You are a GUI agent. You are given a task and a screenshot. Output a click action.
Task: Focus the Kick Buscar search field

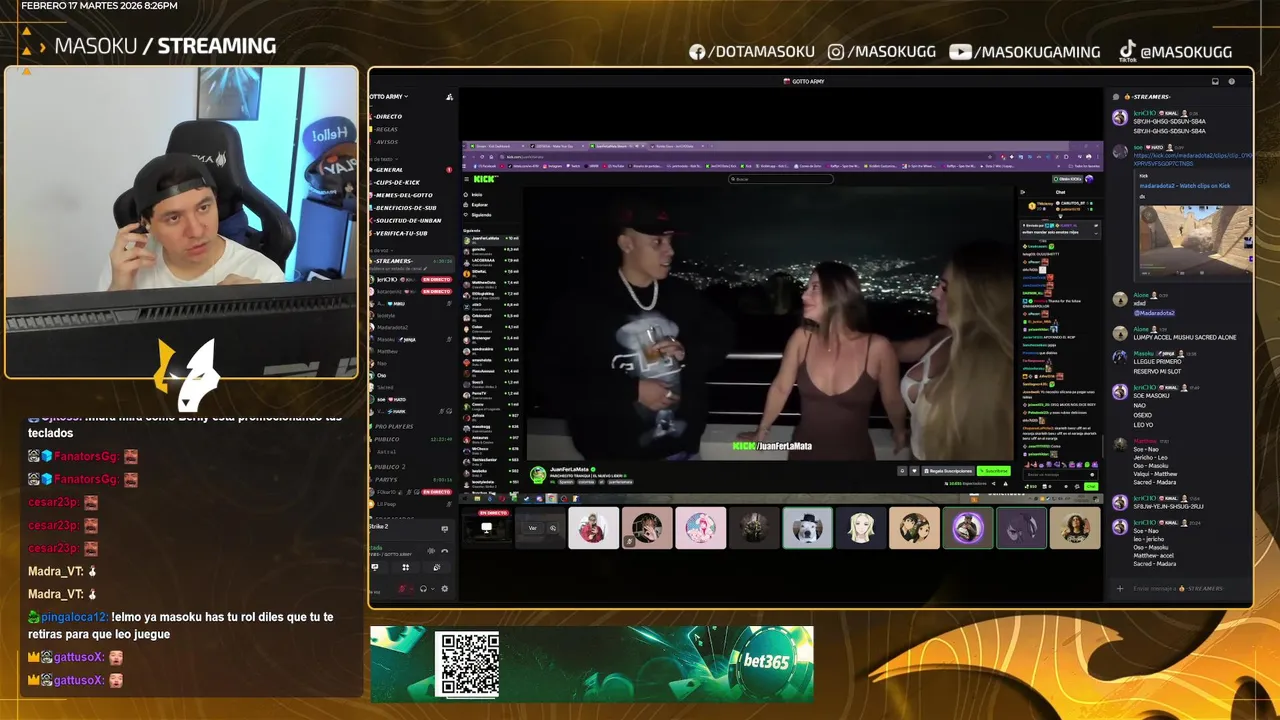coord(782,179)
